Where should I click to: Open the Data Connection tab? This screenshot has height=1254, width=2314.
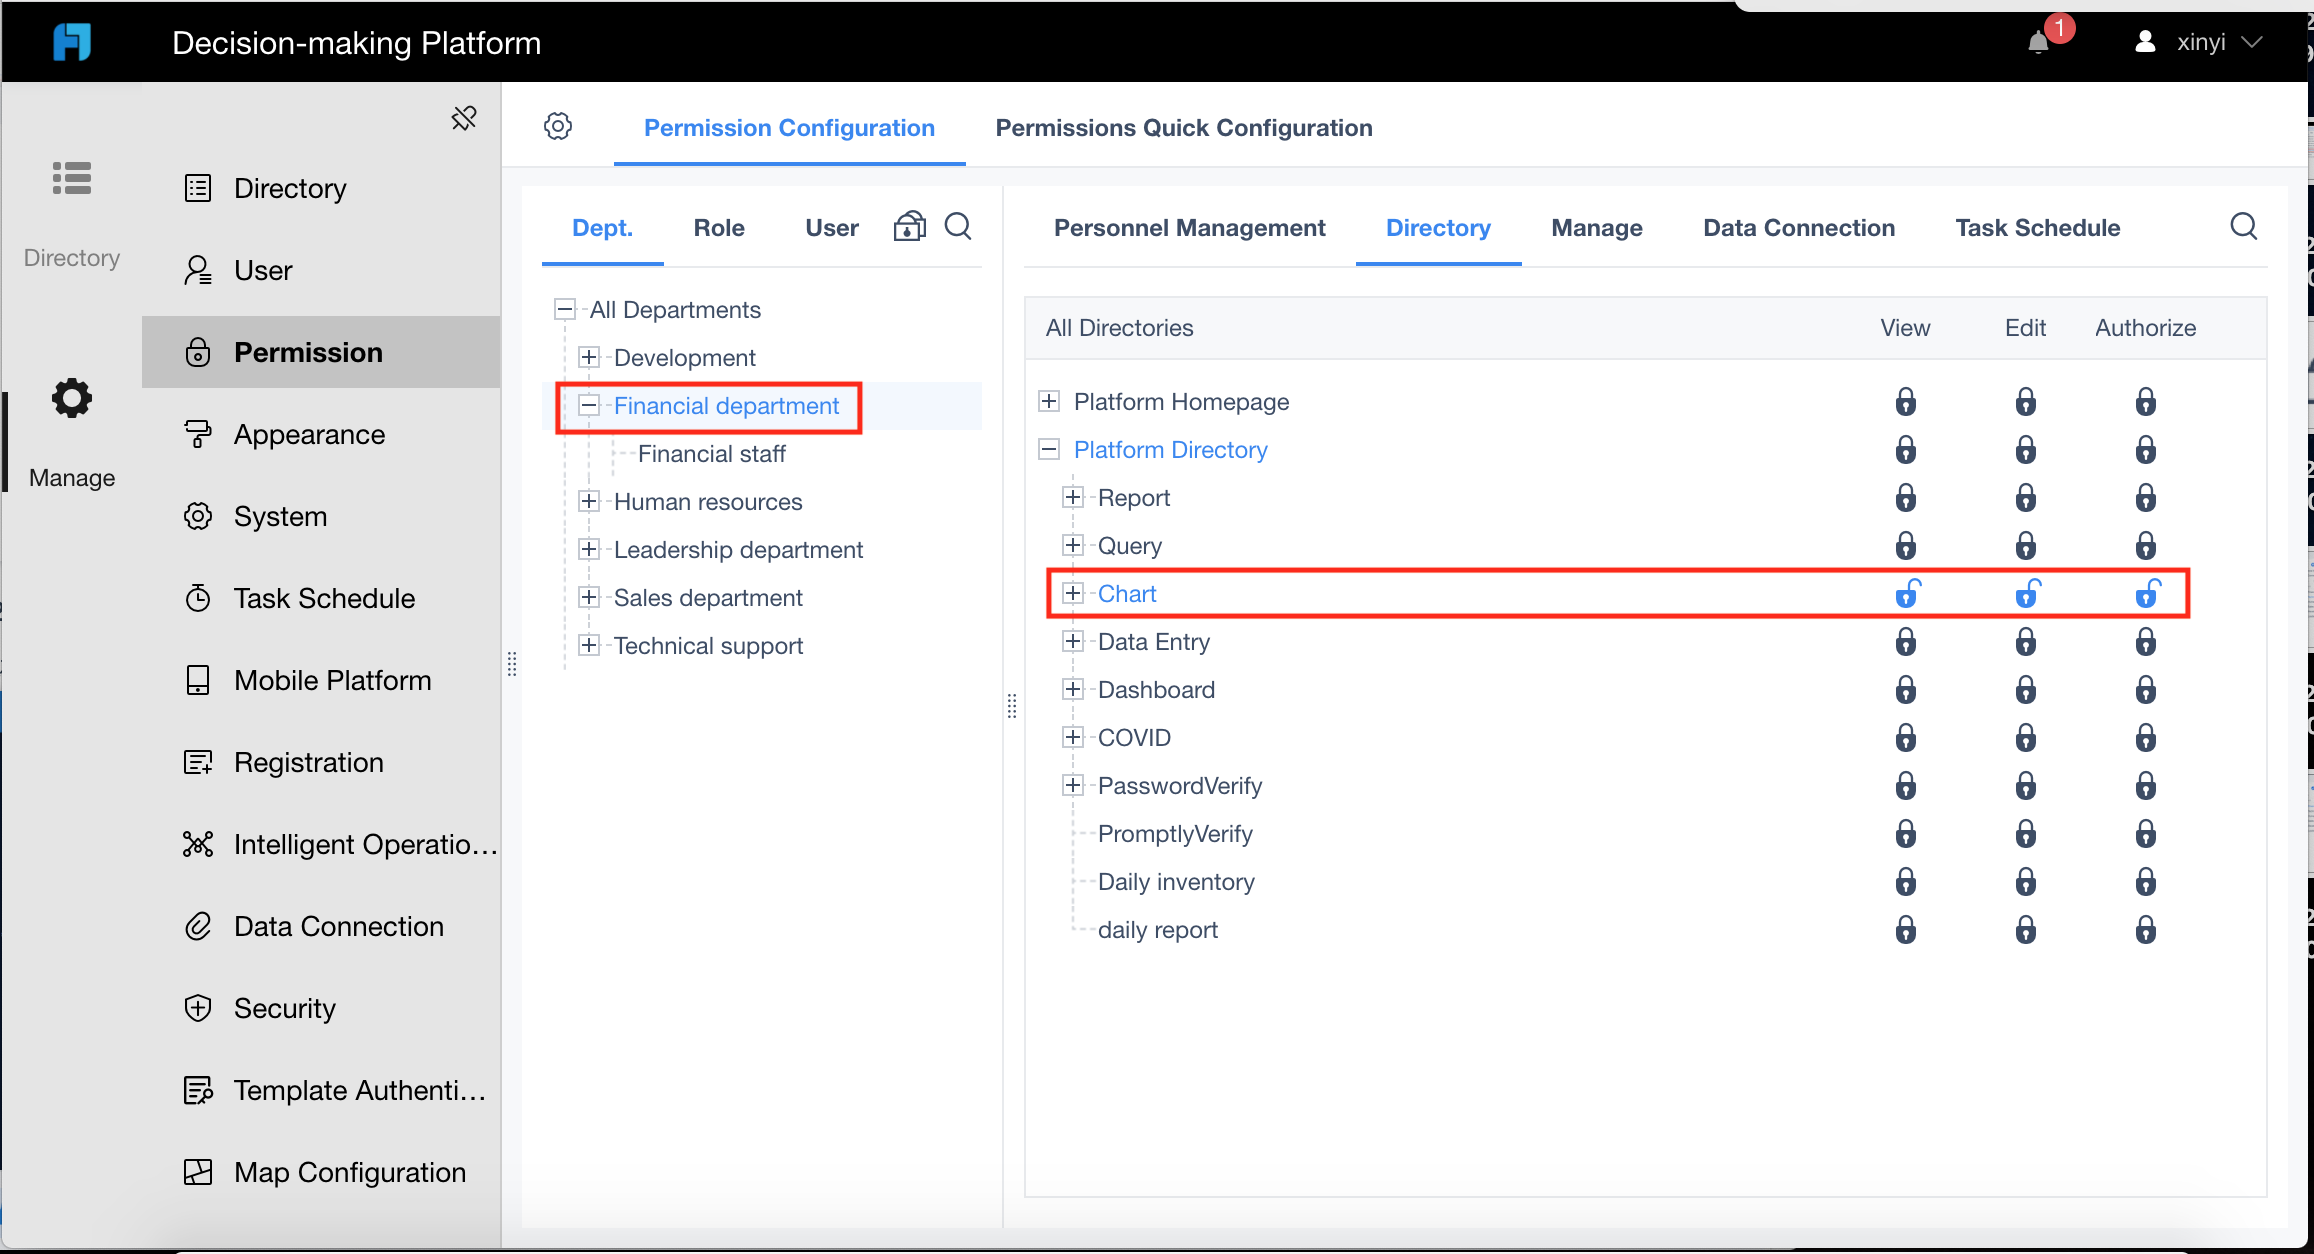(x=1799, y=228)
